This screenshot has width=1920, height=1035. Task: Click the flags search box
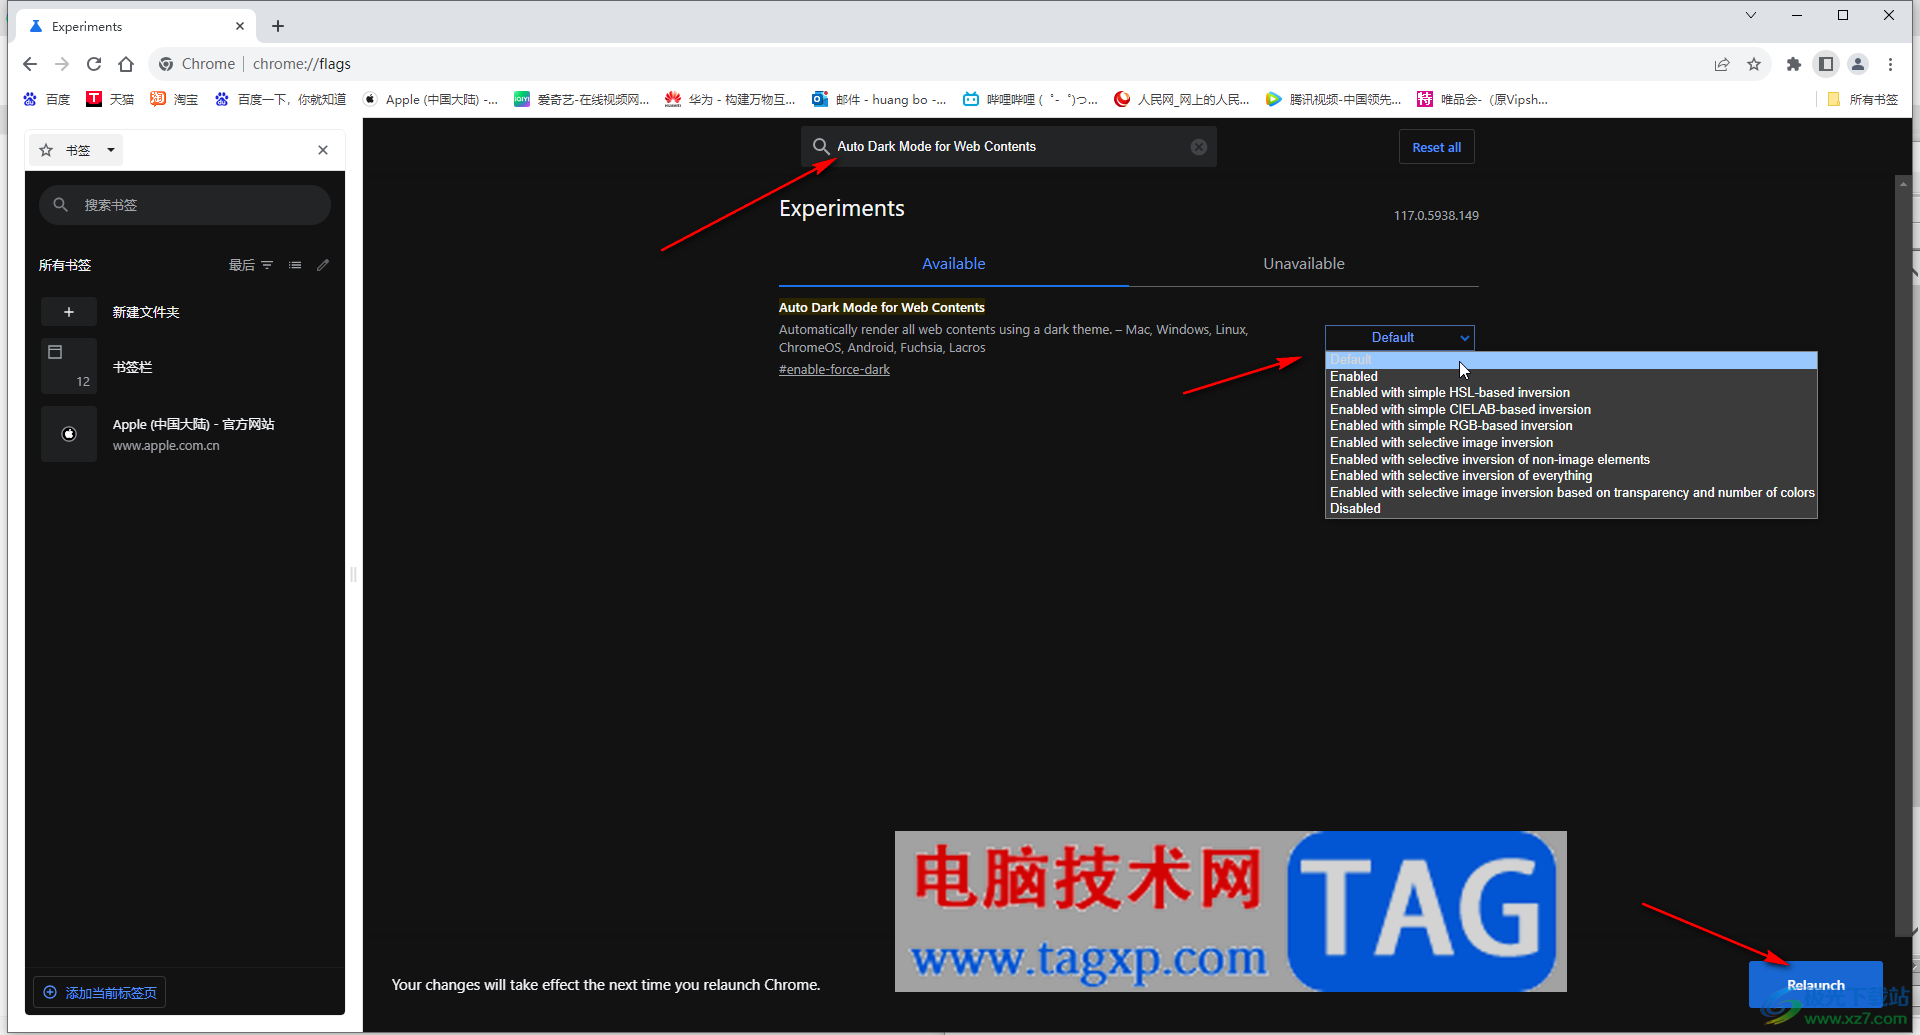1008,147
